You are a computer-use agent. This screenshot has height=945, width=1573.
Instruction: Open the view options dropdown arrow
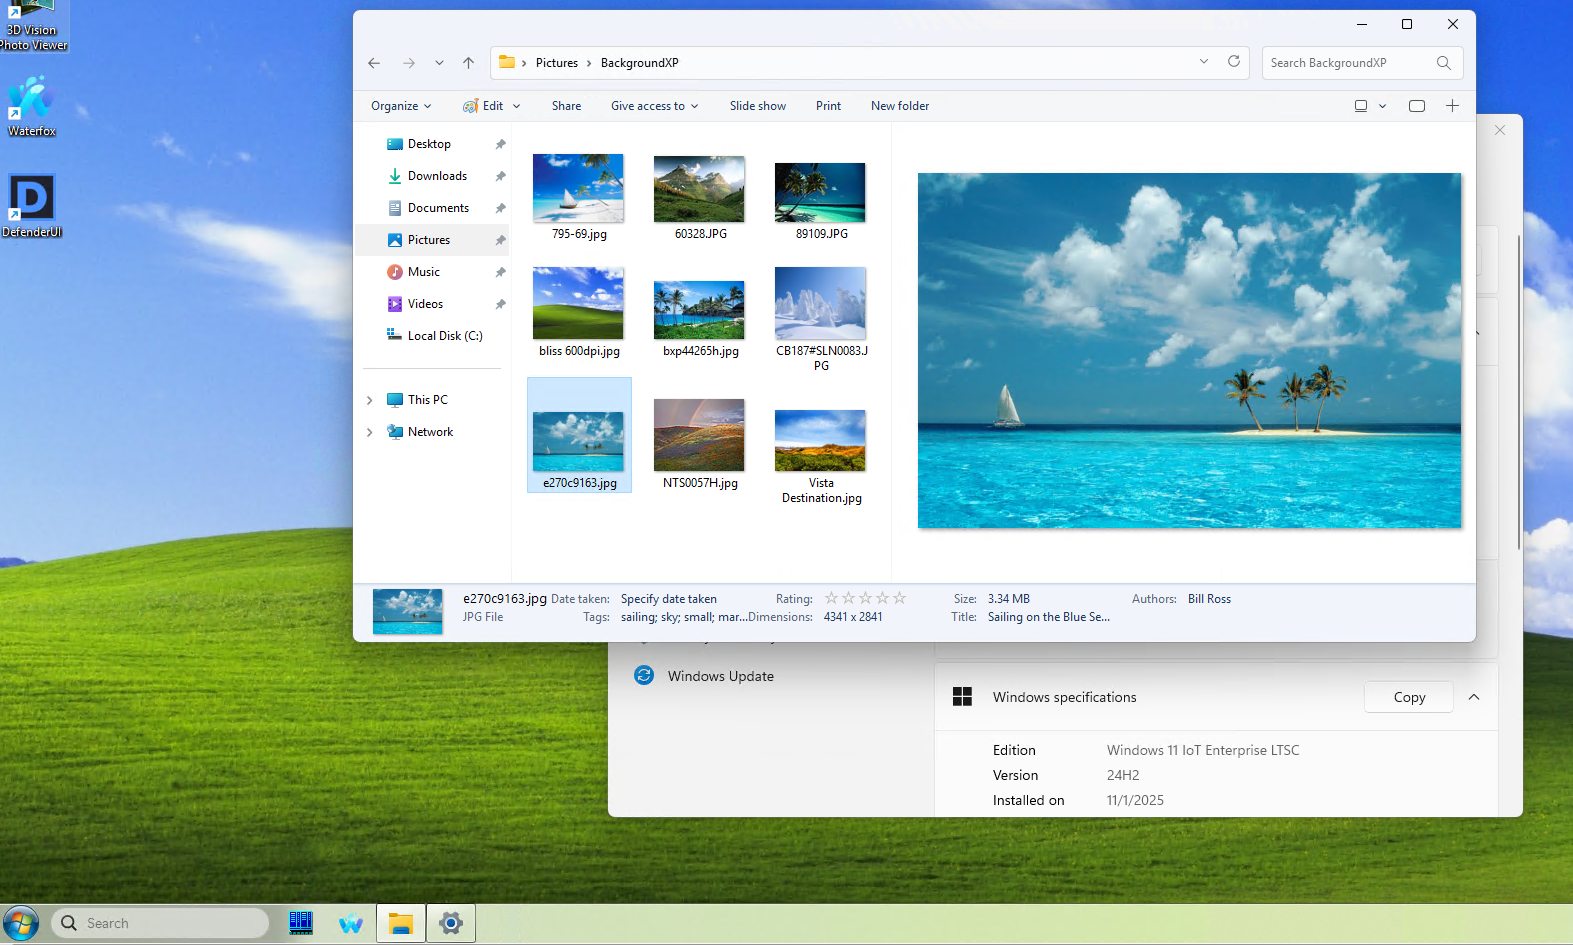1383,106
